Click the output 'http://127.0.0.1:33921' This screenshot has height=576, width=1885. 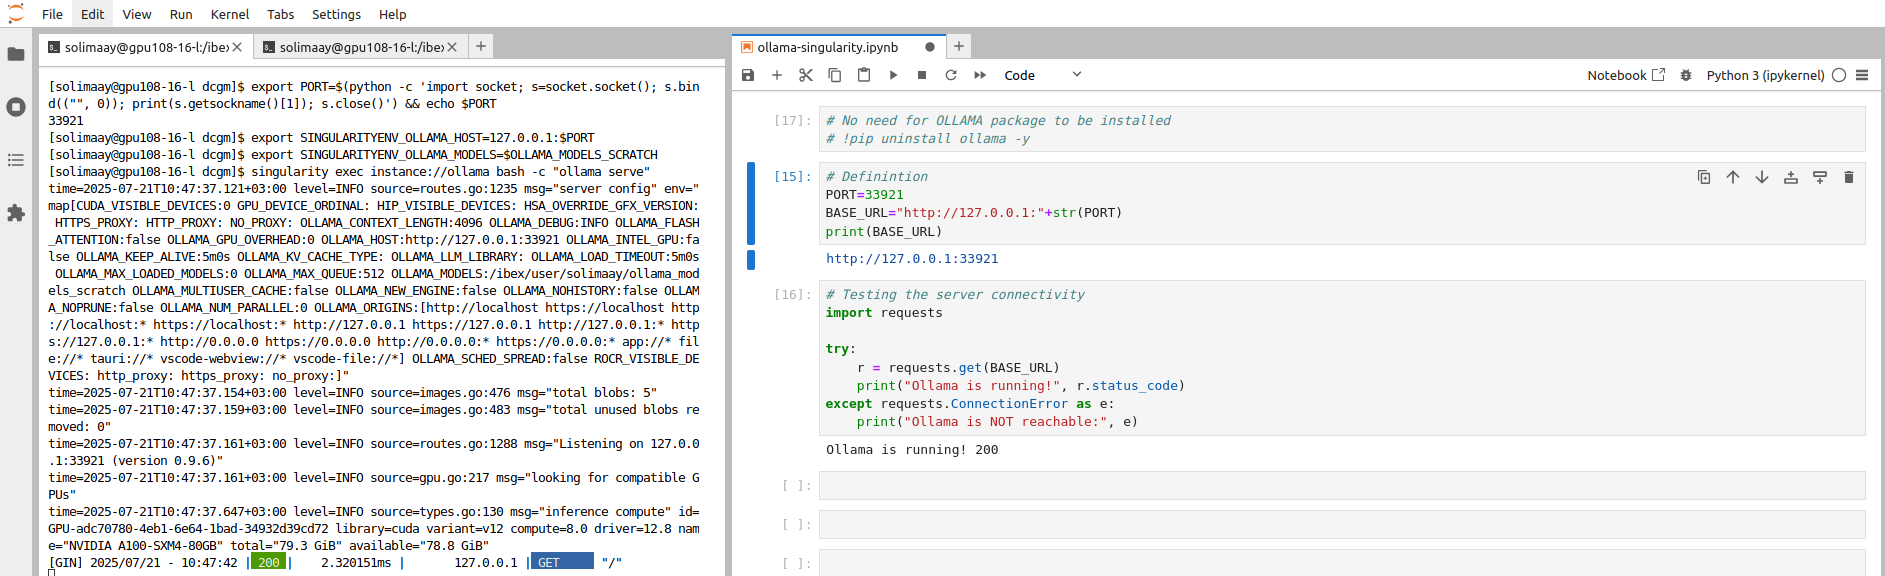(x=912, y=259)
